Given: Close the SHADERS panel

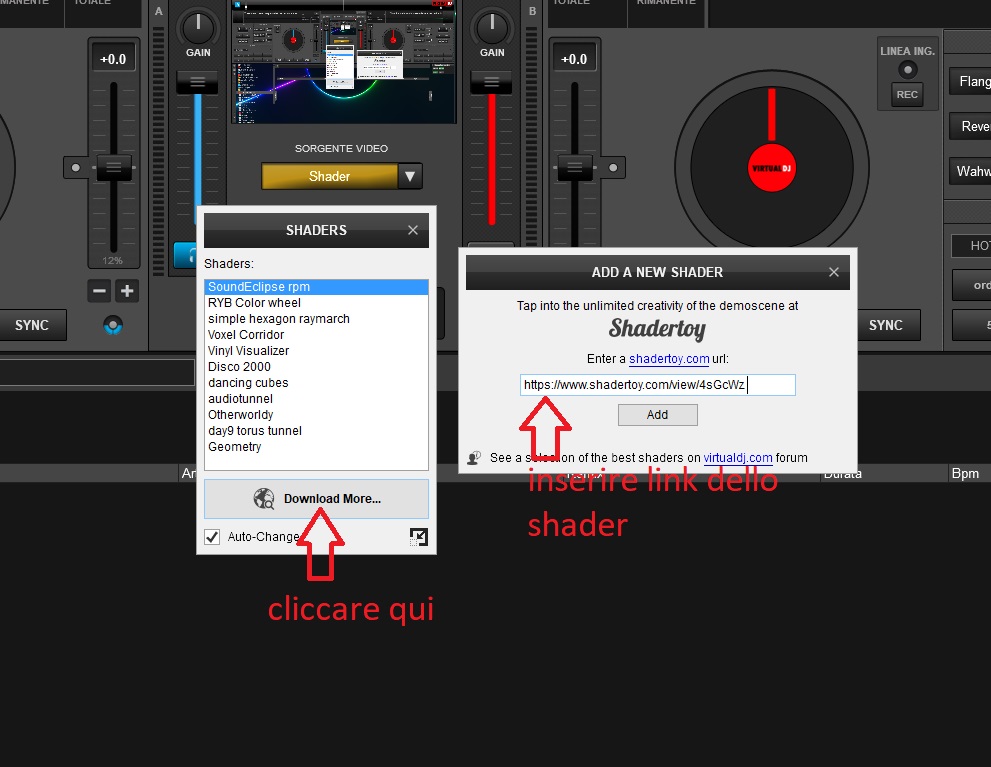Looking at the screenshot, I should [413, 230].
